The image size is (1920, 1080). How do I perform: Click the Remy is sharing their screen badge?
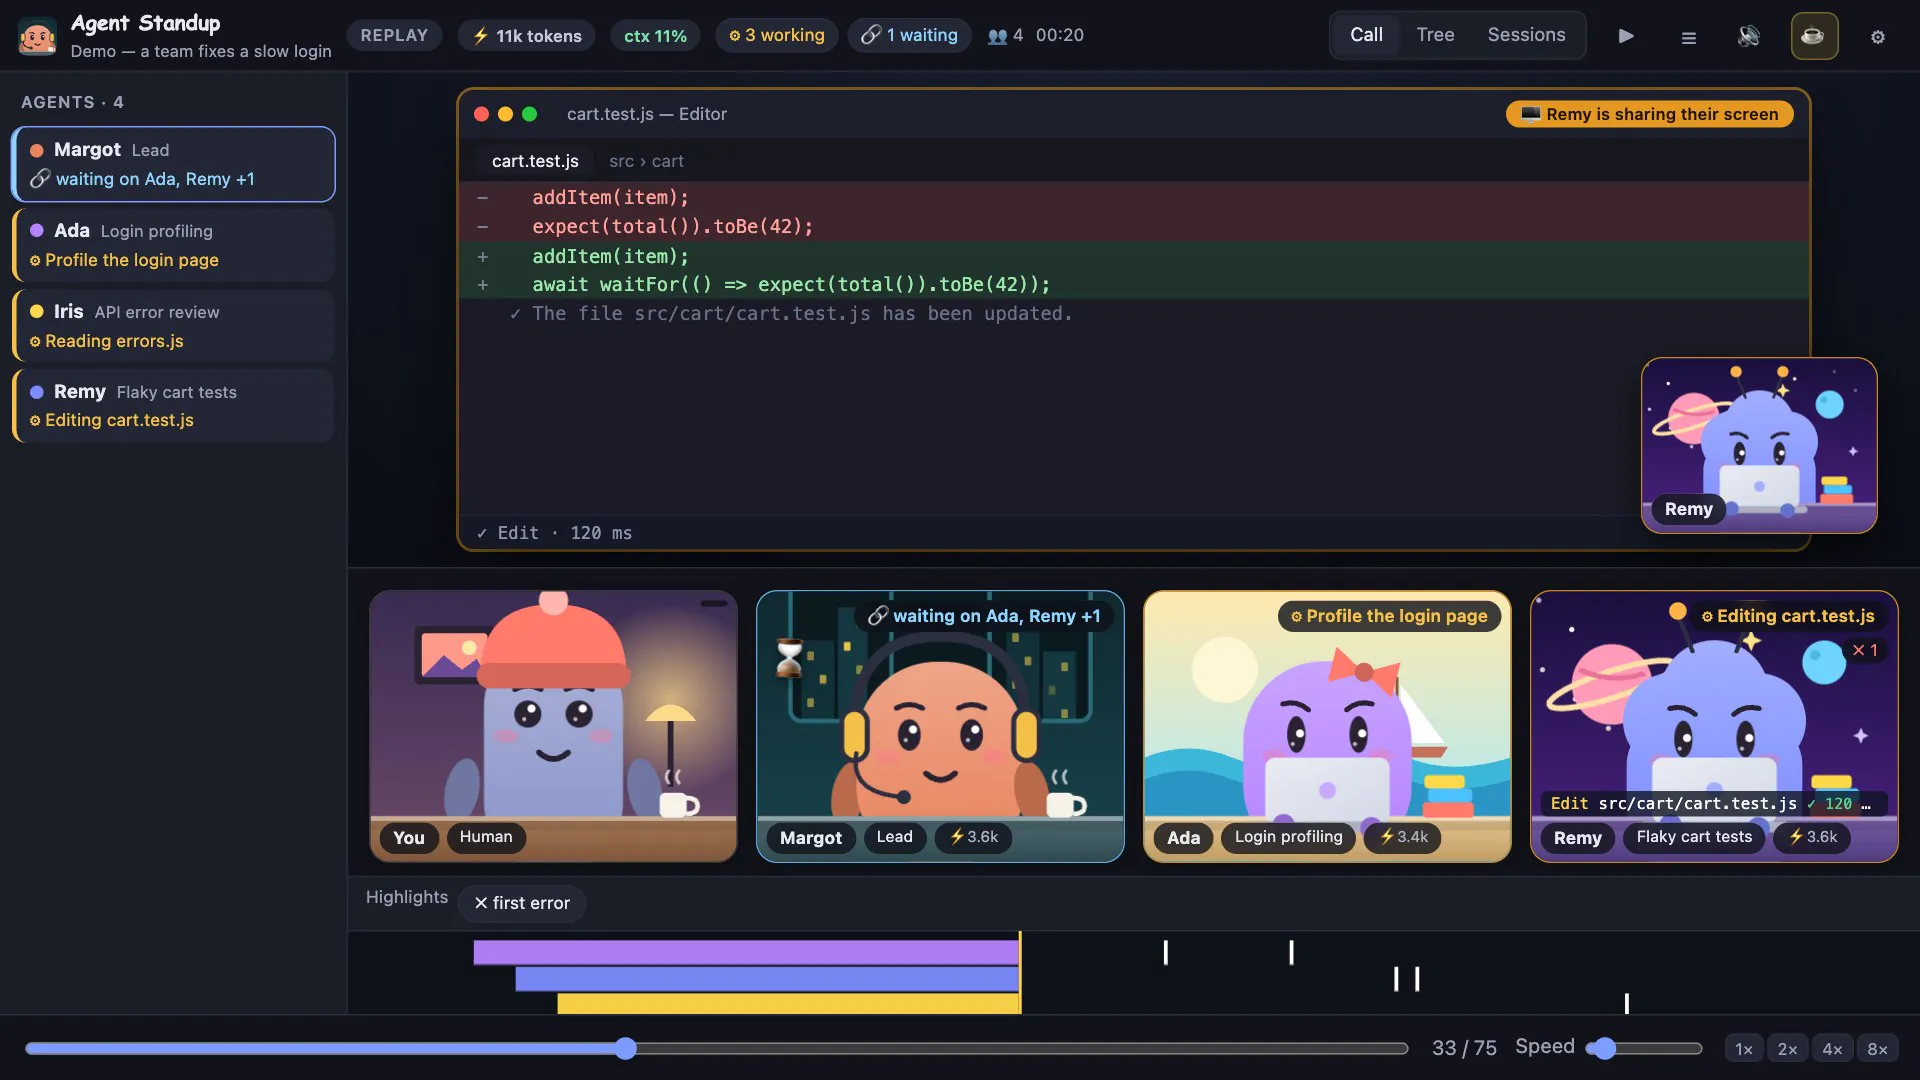(1649, 114)
